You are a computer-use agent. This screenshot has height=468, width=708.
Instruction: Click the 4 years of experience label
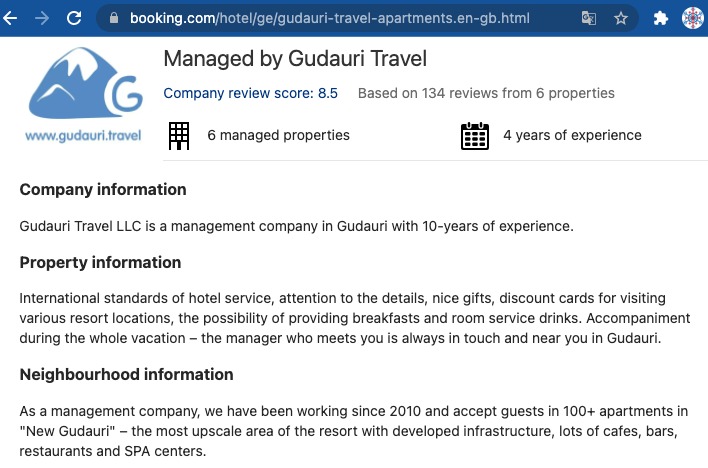(573, 135)
